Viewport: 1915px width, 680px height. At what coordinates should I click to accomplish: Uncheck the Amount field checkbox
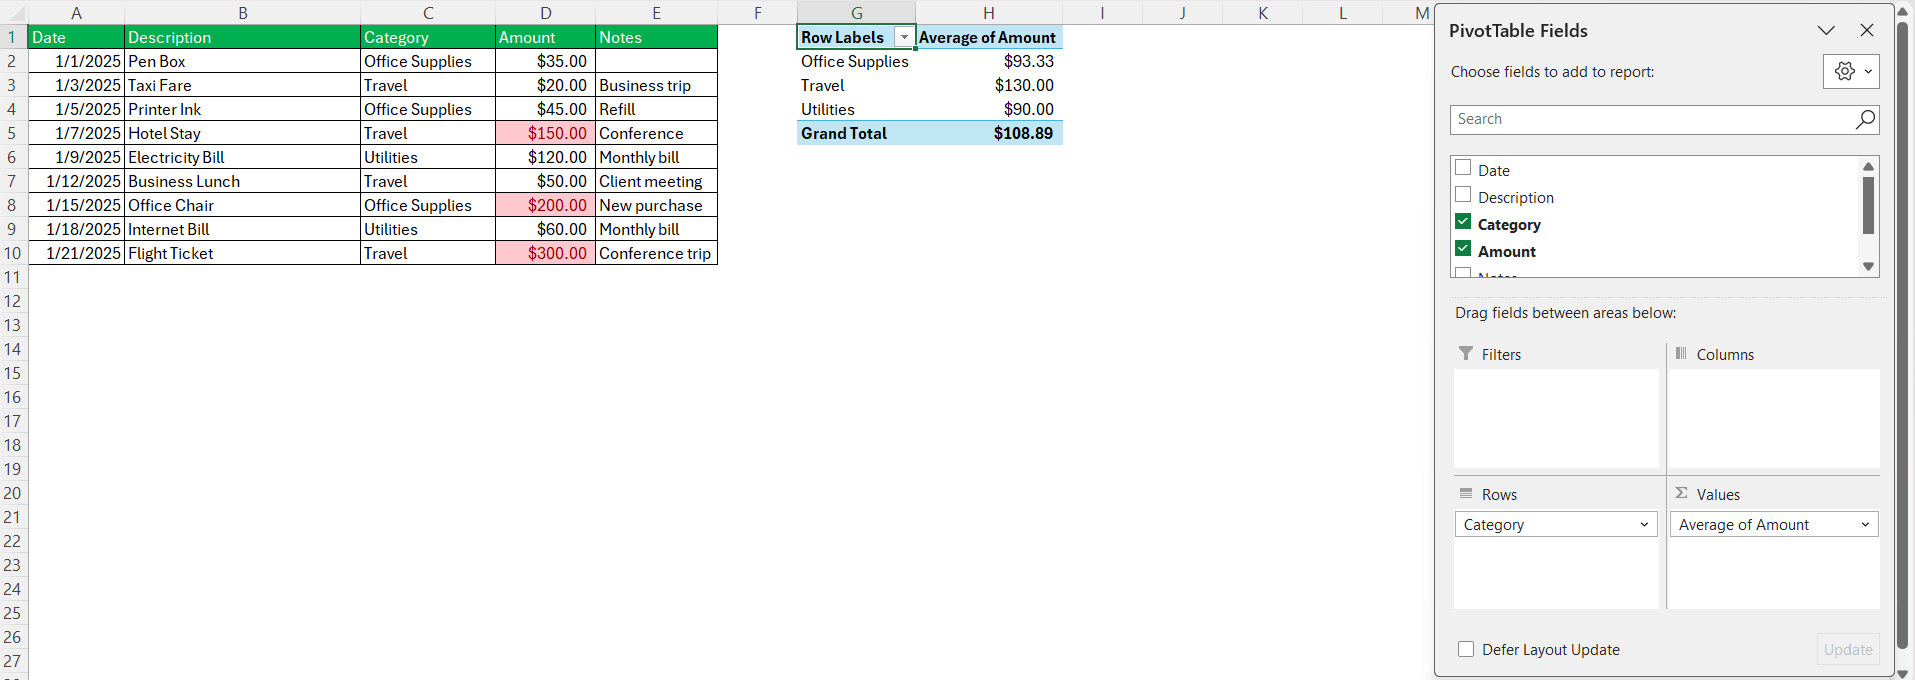tap(1463, 249)
